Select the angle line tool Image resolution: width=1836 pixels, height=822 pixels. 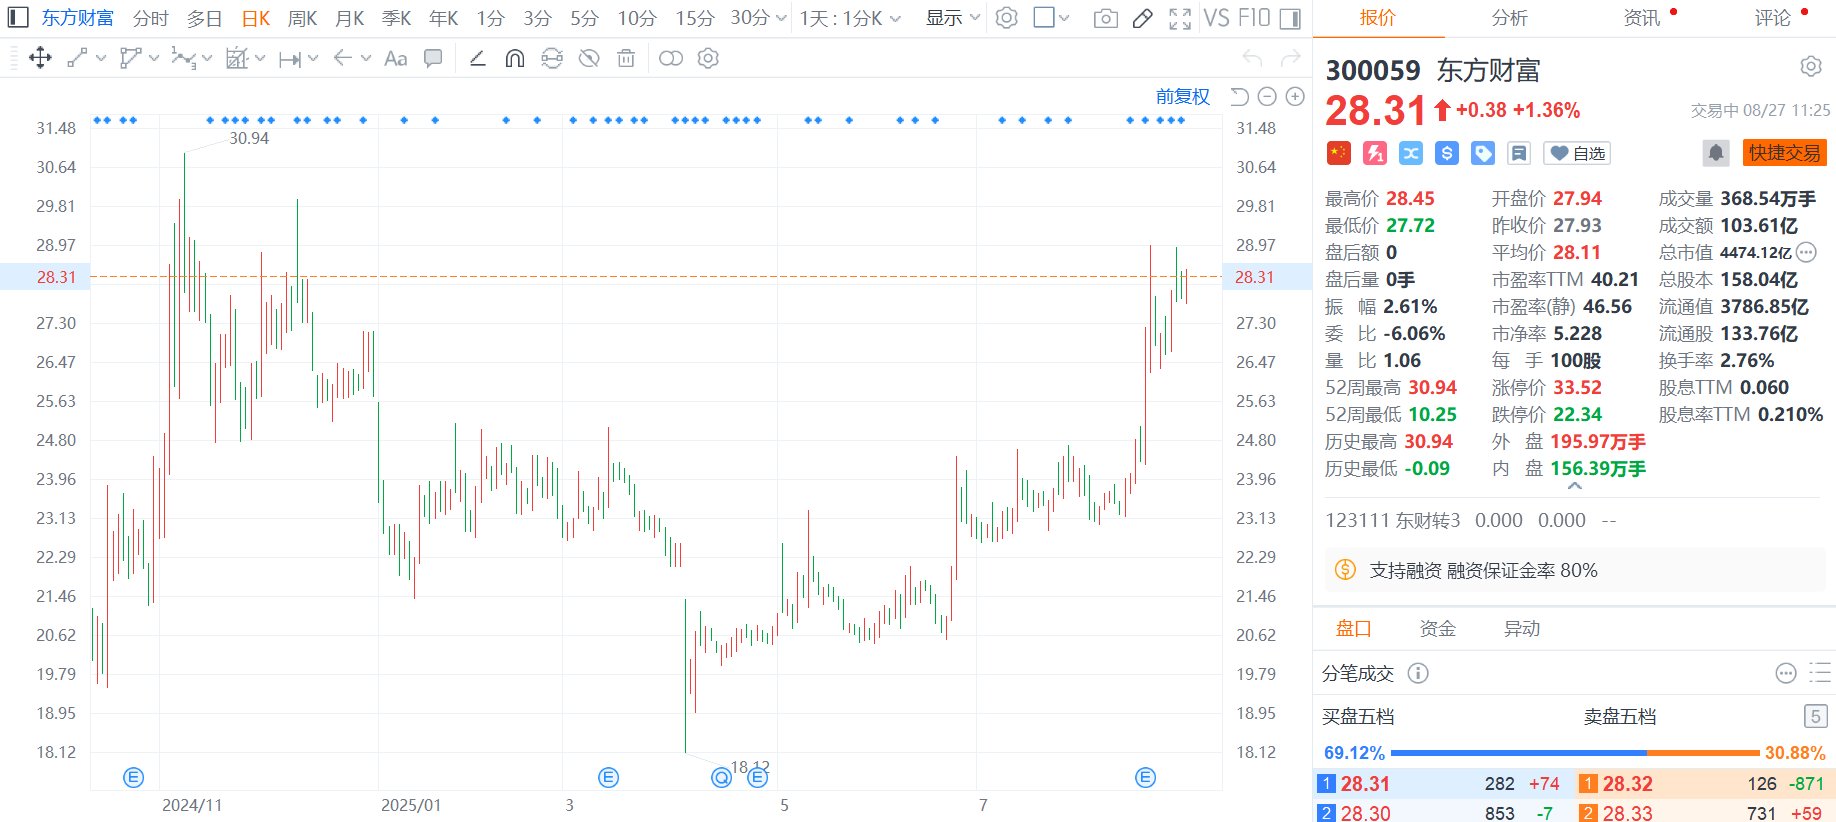tap(478, 58)
